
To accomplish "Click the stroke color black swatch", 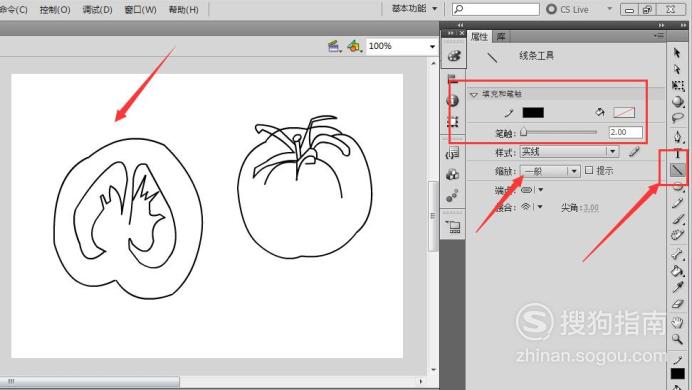I will pos(533,112).
